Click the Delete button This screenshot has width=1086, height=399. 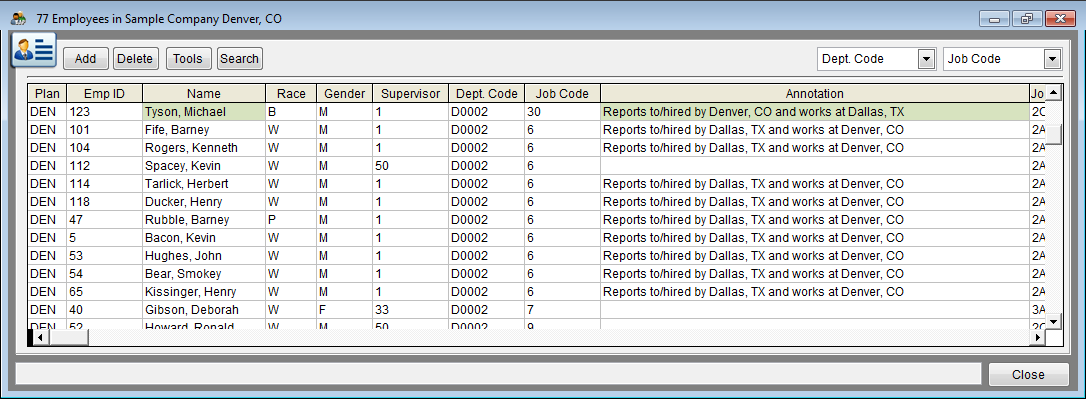tap(135, 59)
